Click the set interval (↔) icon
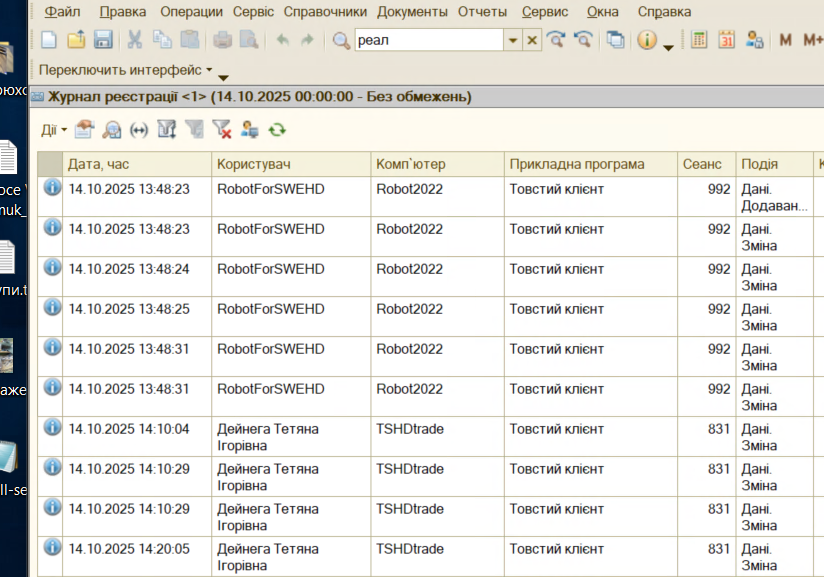The image size is (824, 577). tap(139, 129)
